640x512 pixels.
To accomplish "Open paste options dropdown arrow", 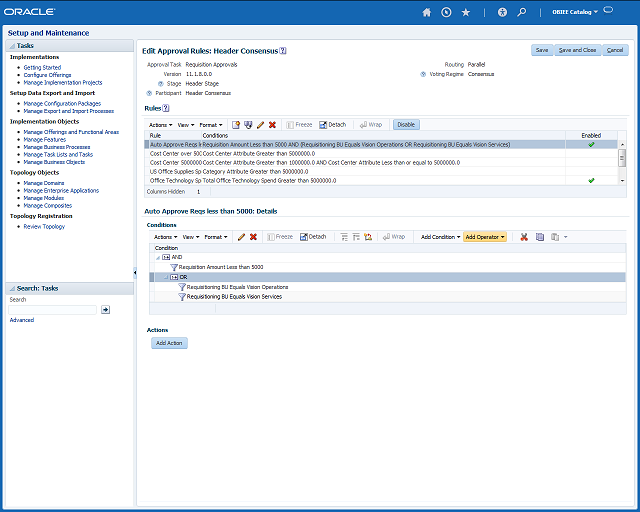I will [566, 237].
